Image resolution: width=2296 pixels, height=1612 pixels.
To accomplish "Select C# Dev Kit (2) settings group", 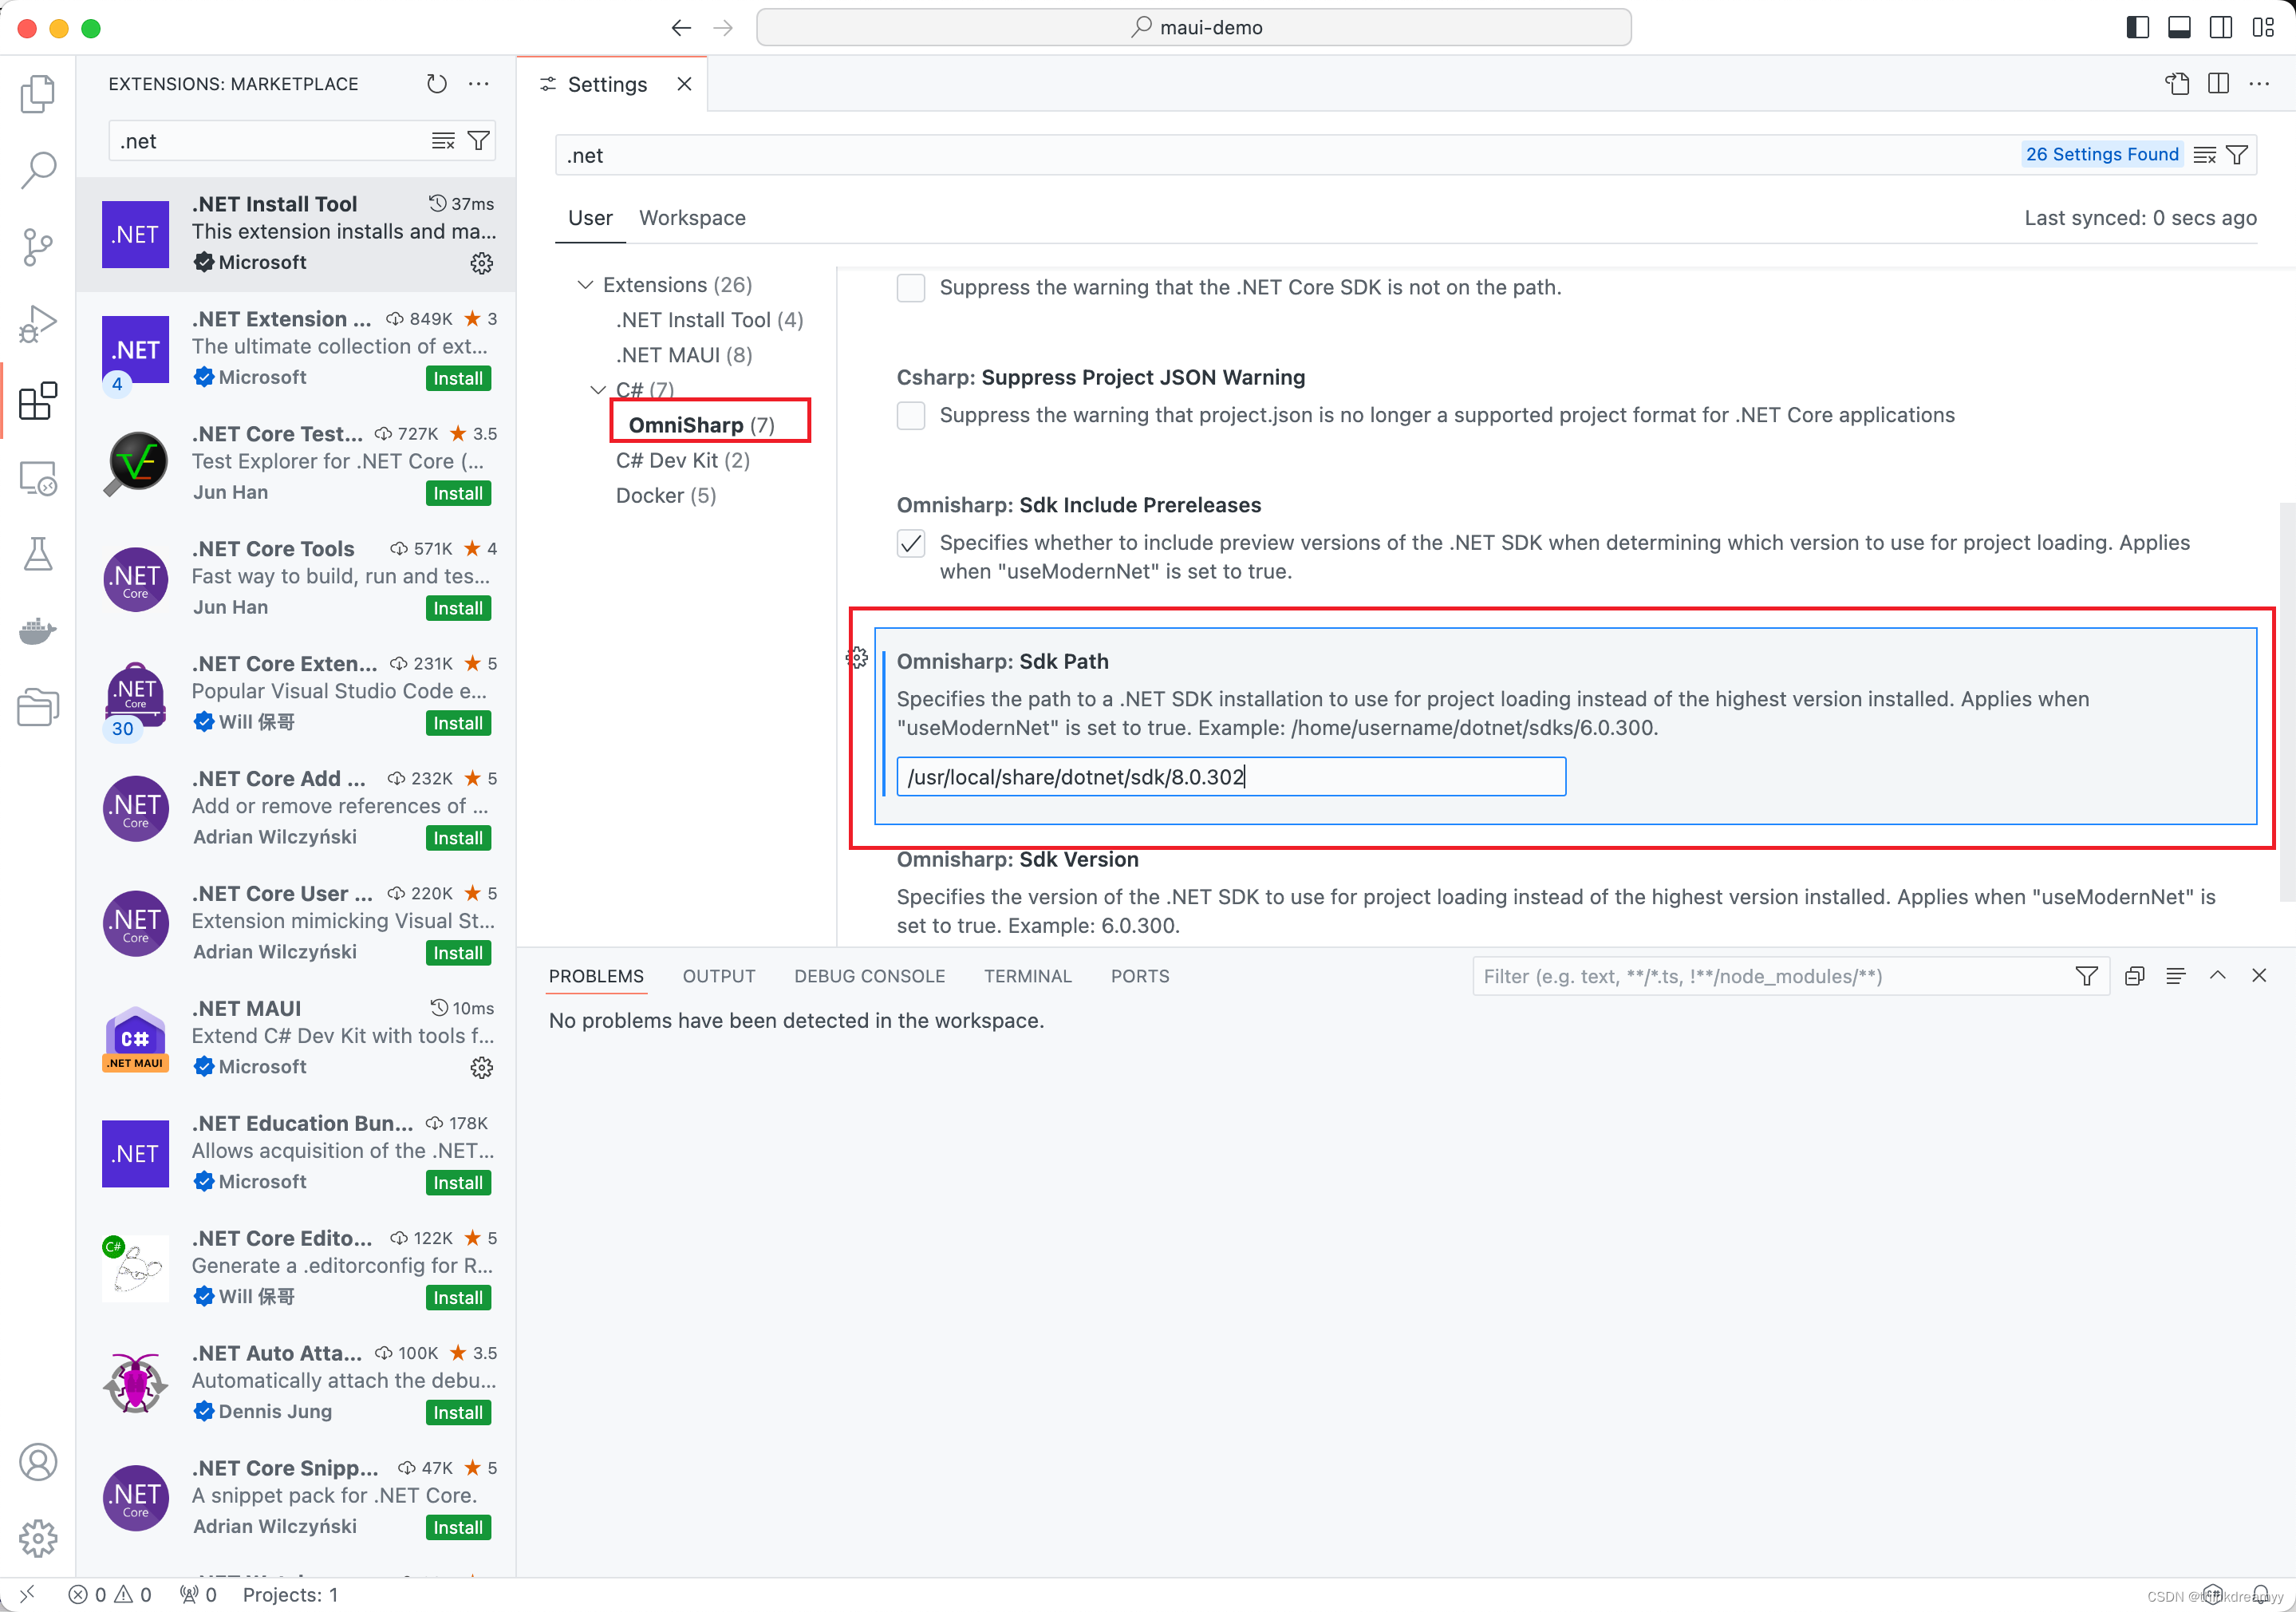I will (683, 460).
